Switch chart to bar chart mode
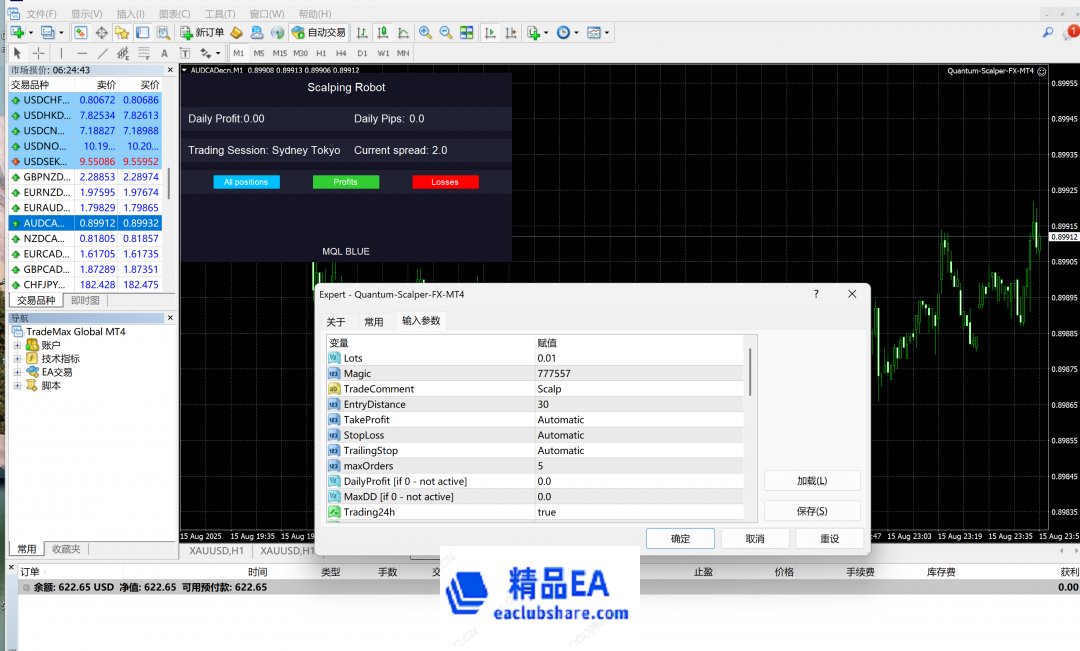The height and width of the screenshot is (651, 1080). click(362, 32)
